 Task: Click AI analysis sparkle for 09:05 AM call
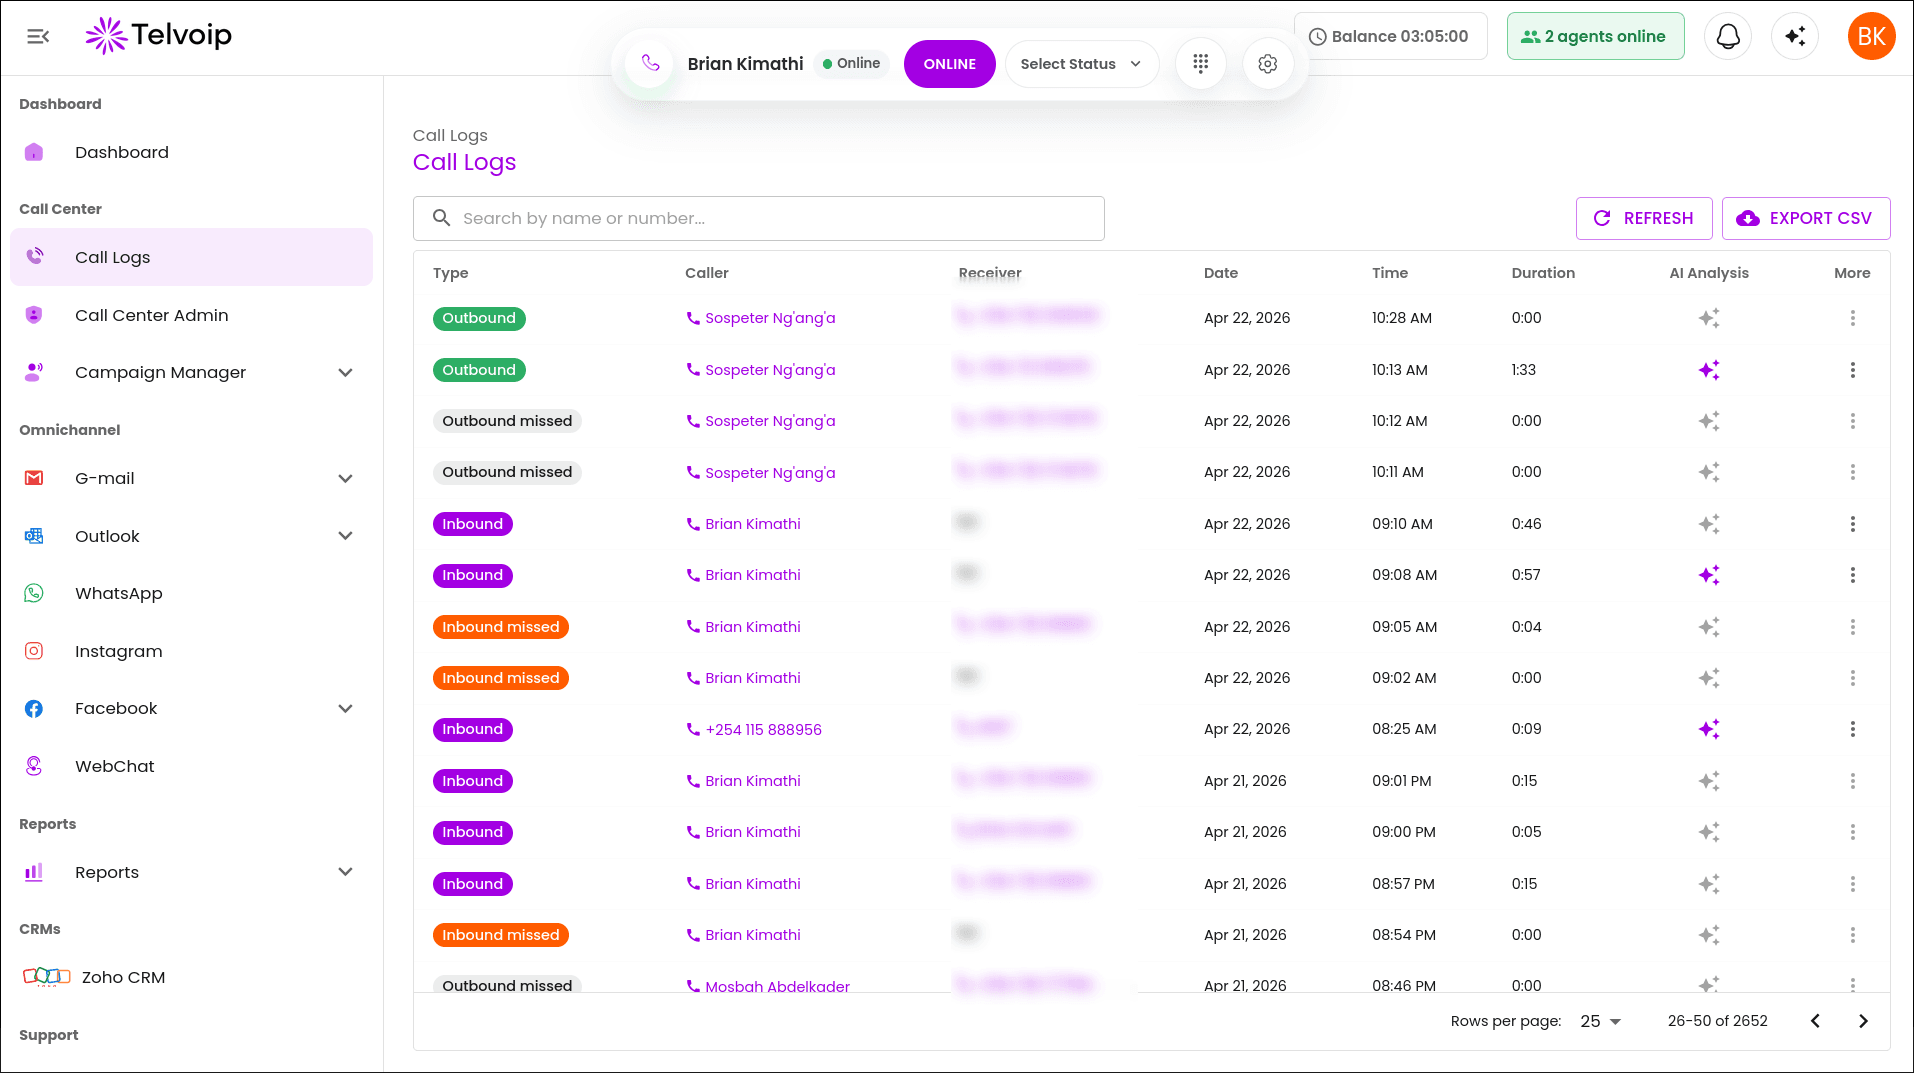point(1709,627)
